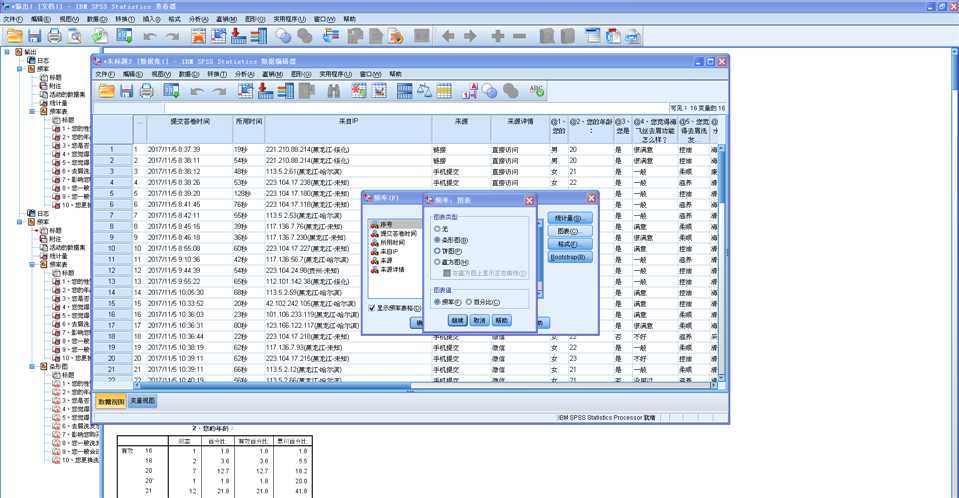The image size is (959, 498).
Task: Go to variable icon in Data Editor toolbar
Action: [265, 91]
